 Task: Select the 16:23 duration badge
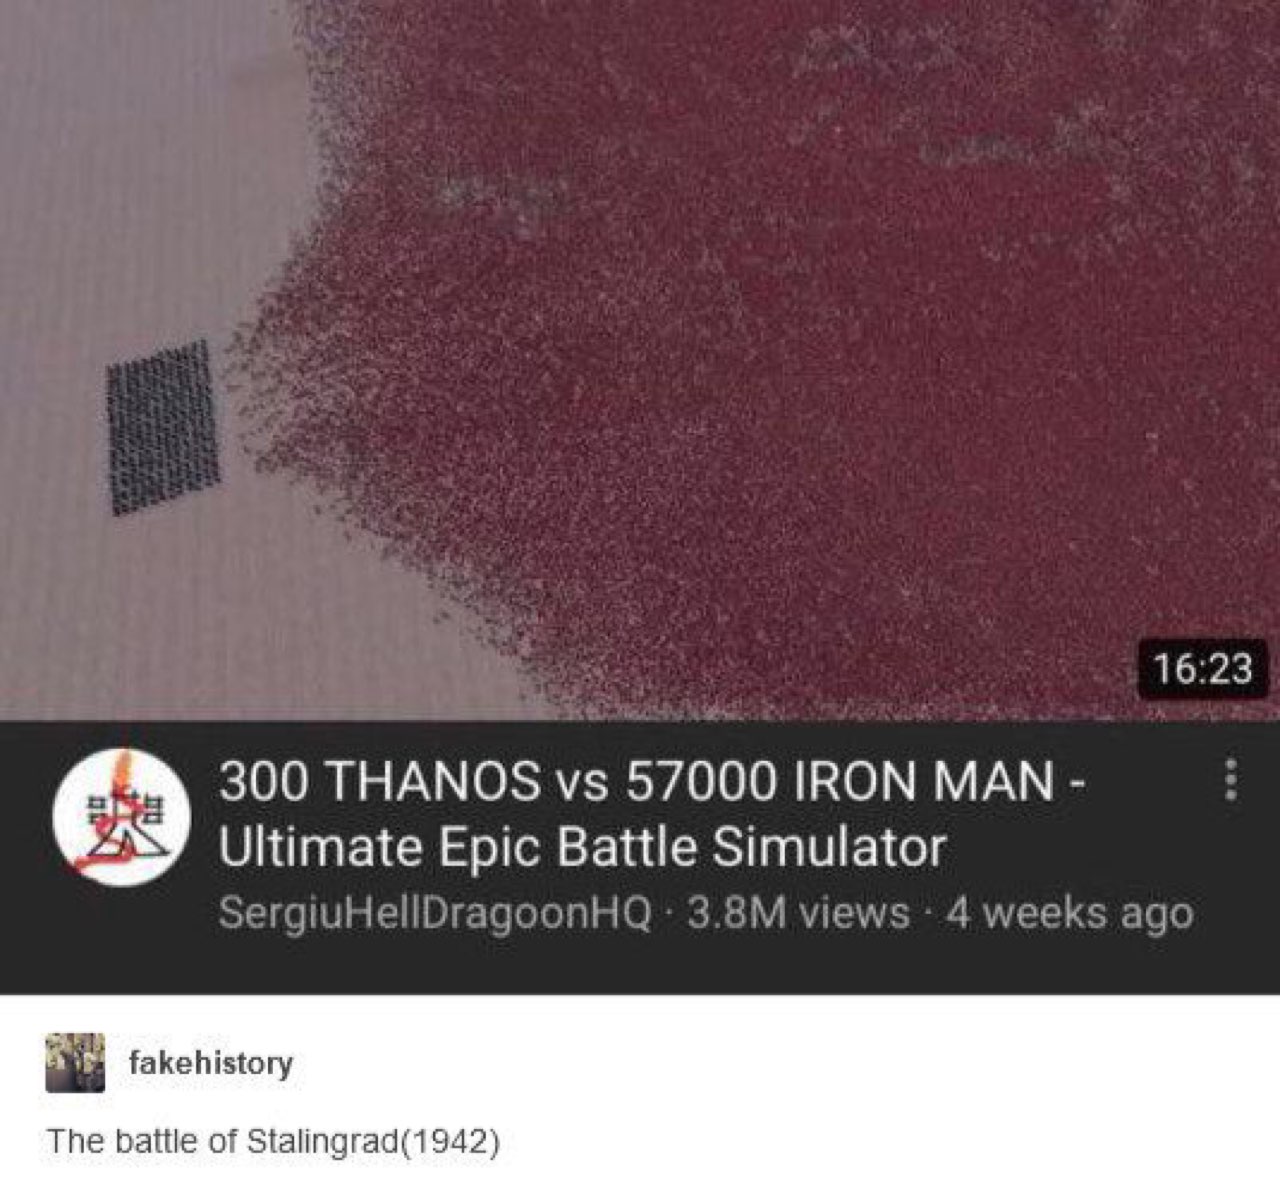tap(1203, 668)
